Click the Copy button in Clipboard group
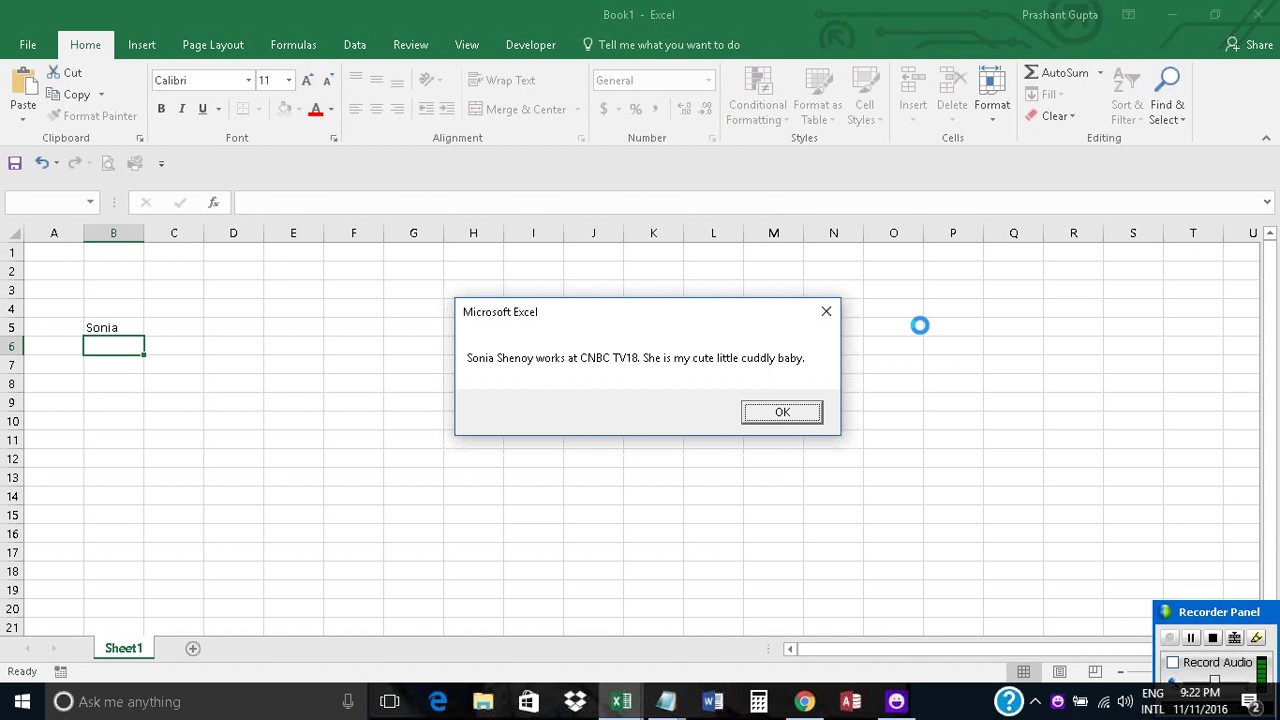Viewport: 1280px width, 720px height. (x=68, y=95)
